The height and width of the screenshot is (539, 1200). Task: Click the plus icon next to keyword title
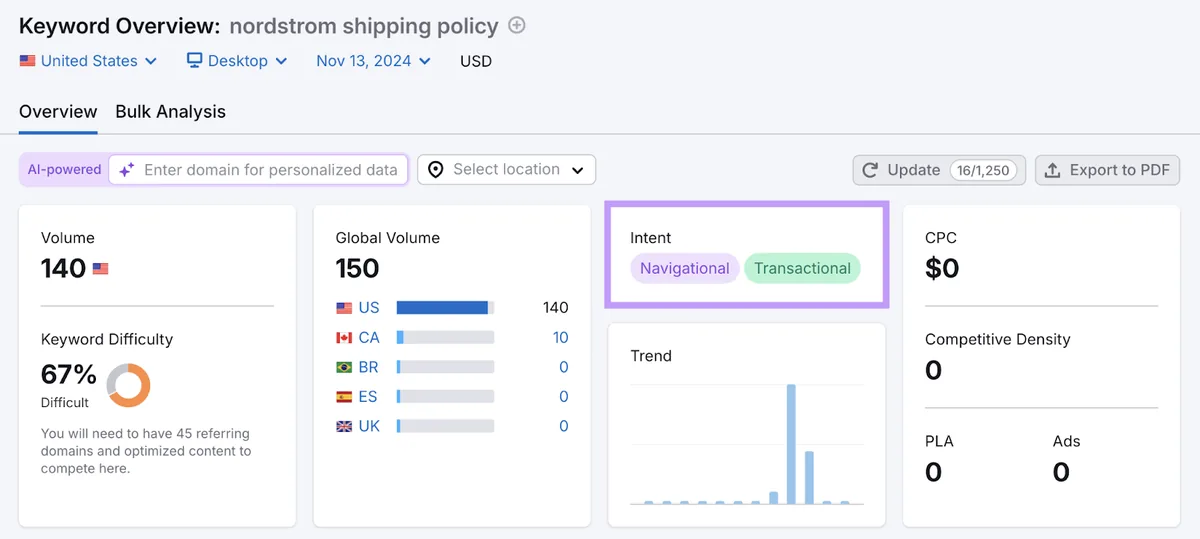point(517,26)
